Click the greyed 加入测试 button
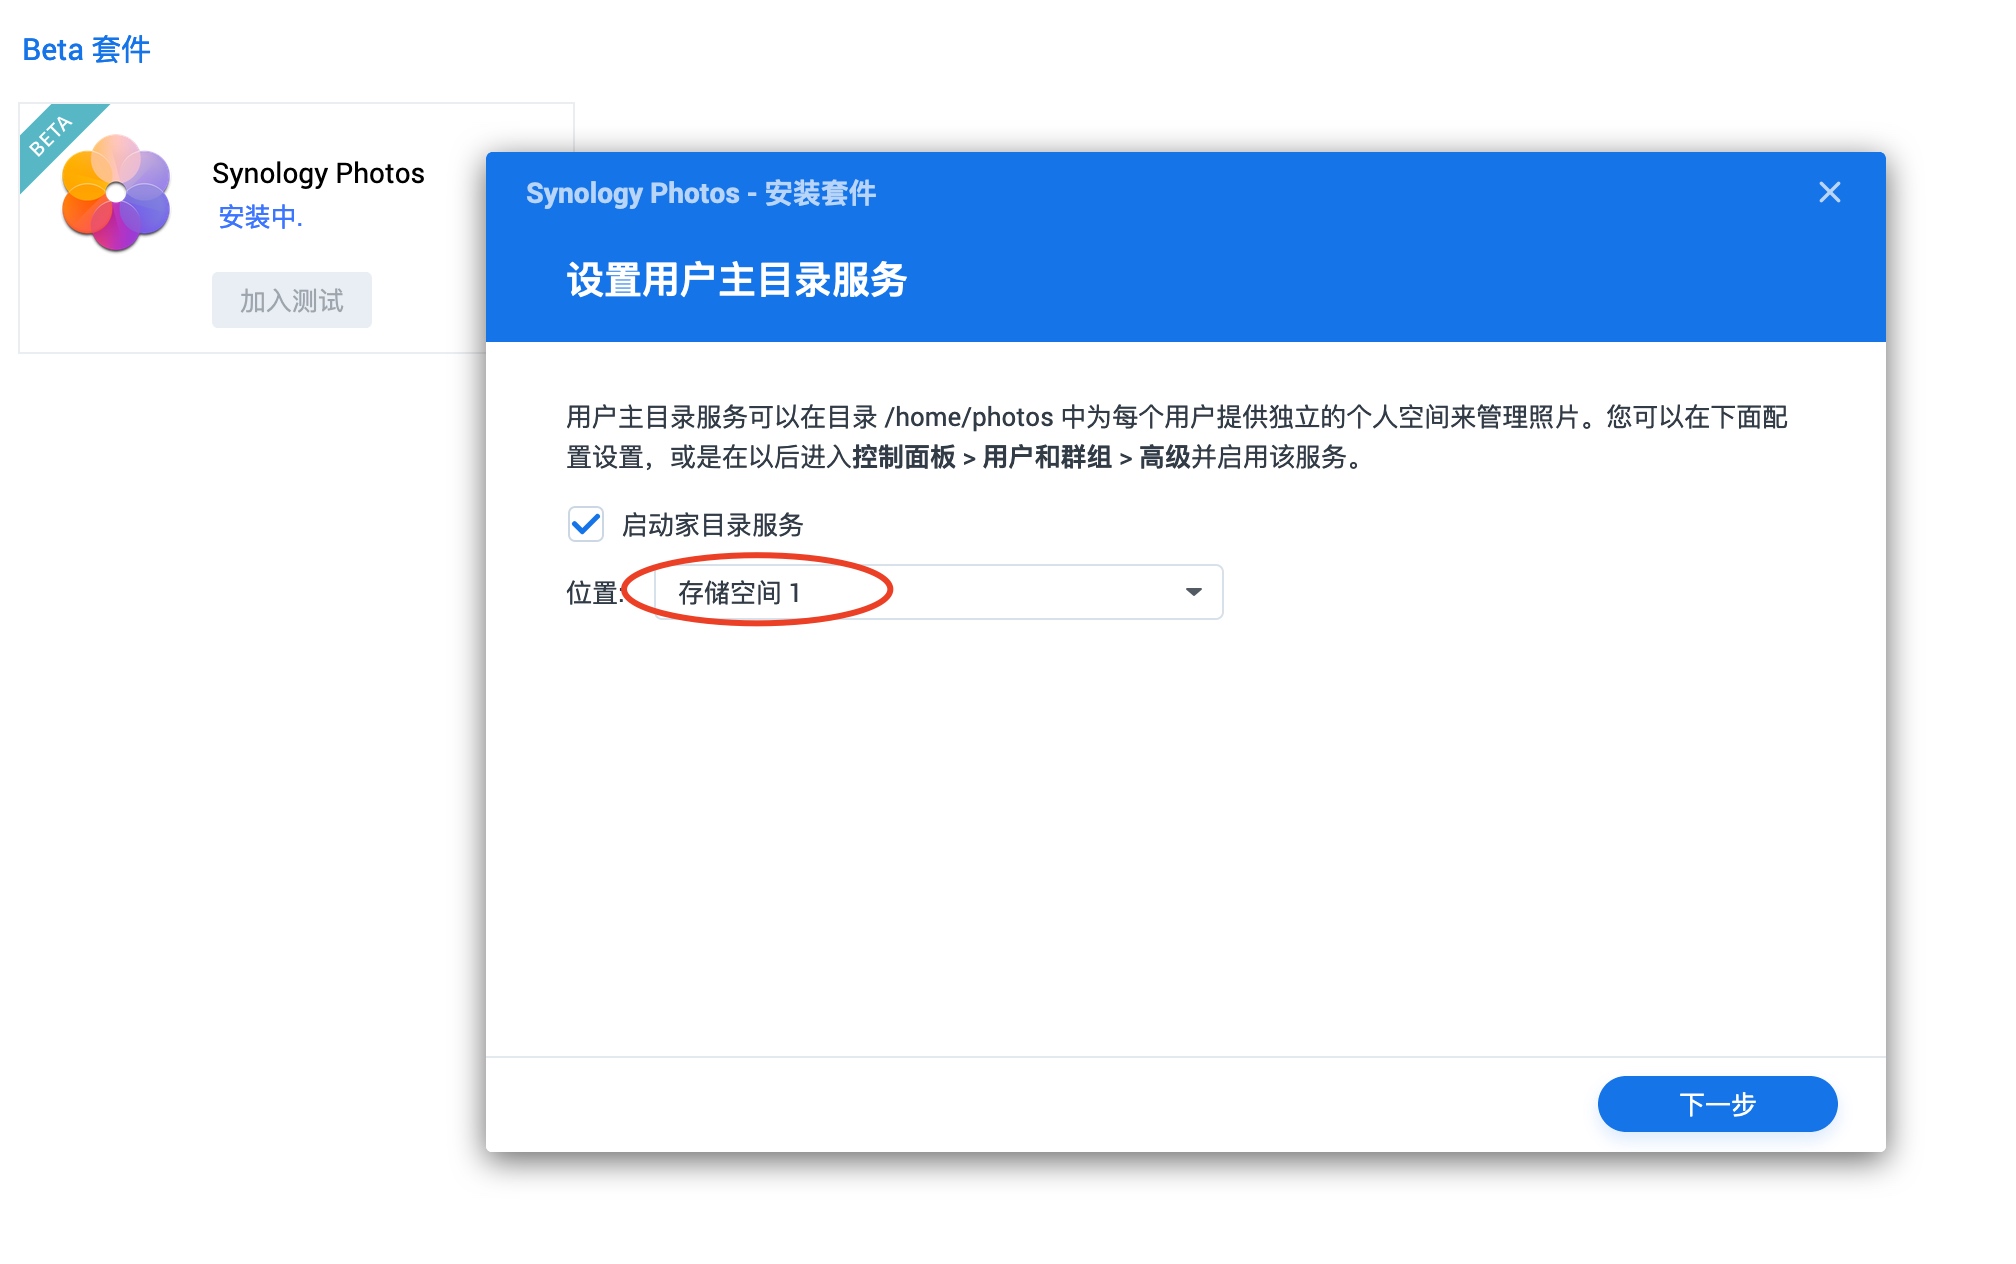This screenshot has height=1264, width=2016. (x=291, y=300)
